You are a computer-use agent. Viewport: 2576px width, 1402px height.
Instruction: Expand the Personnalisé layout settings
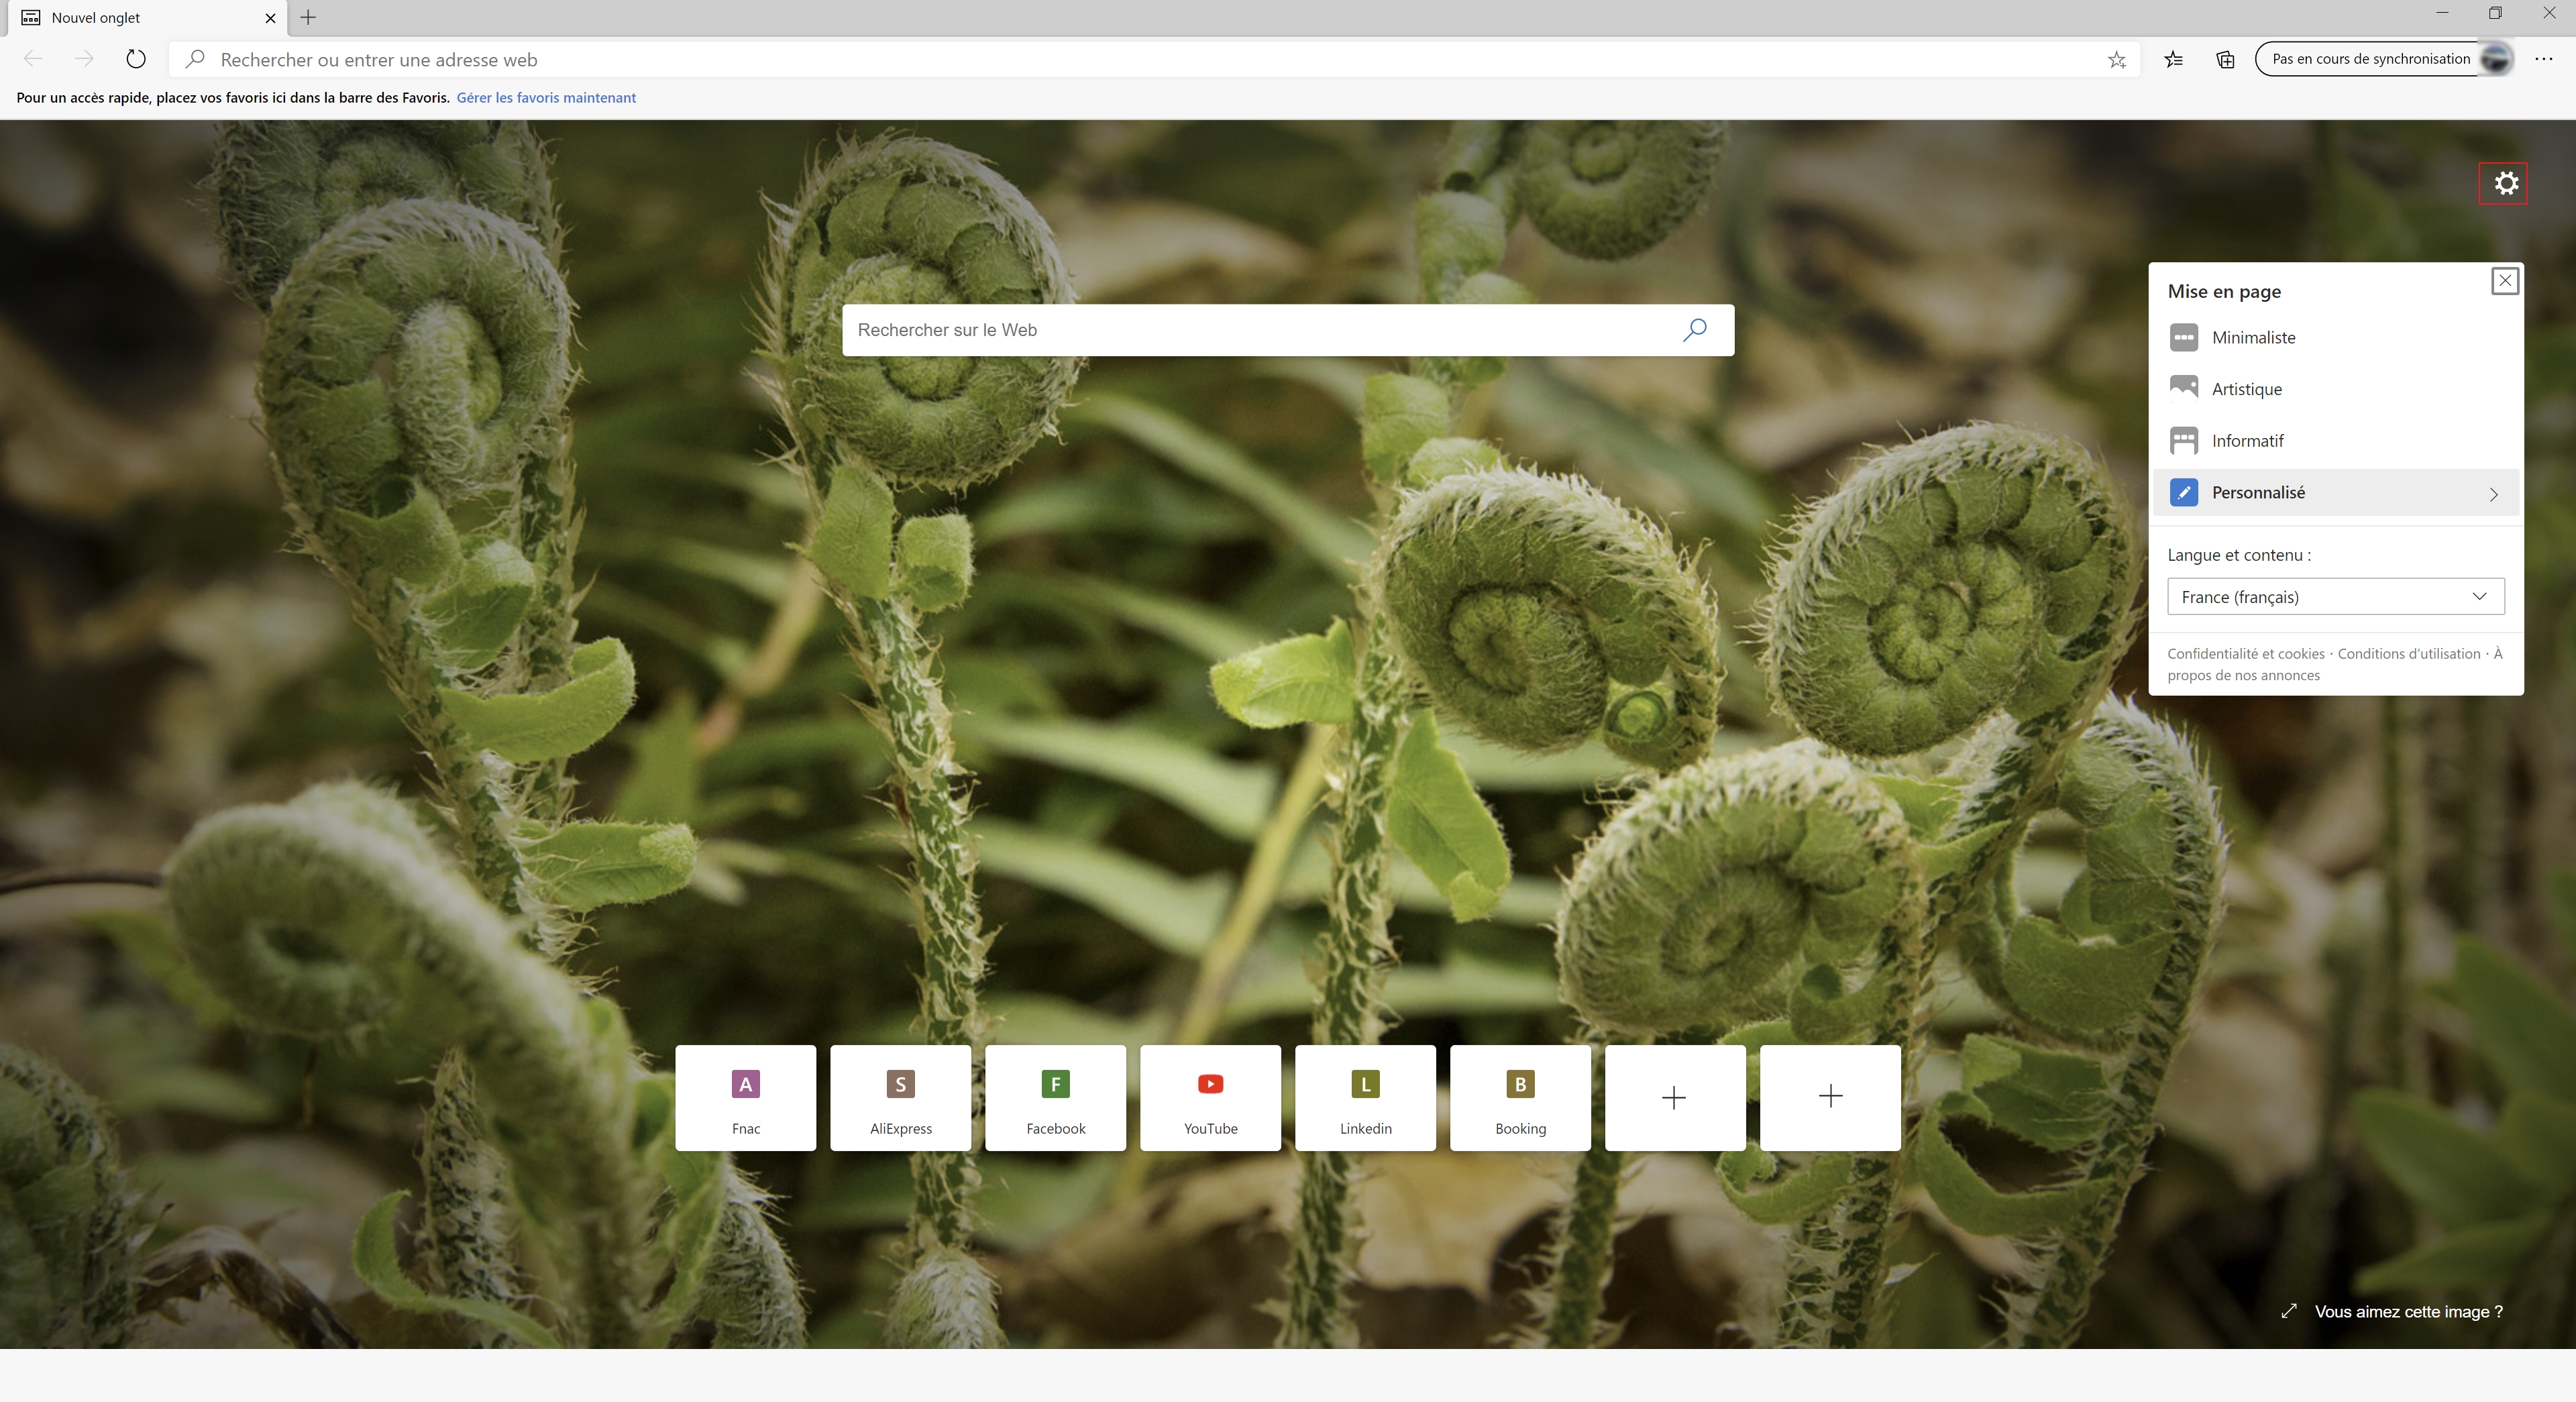click(x=2493, y=492)
